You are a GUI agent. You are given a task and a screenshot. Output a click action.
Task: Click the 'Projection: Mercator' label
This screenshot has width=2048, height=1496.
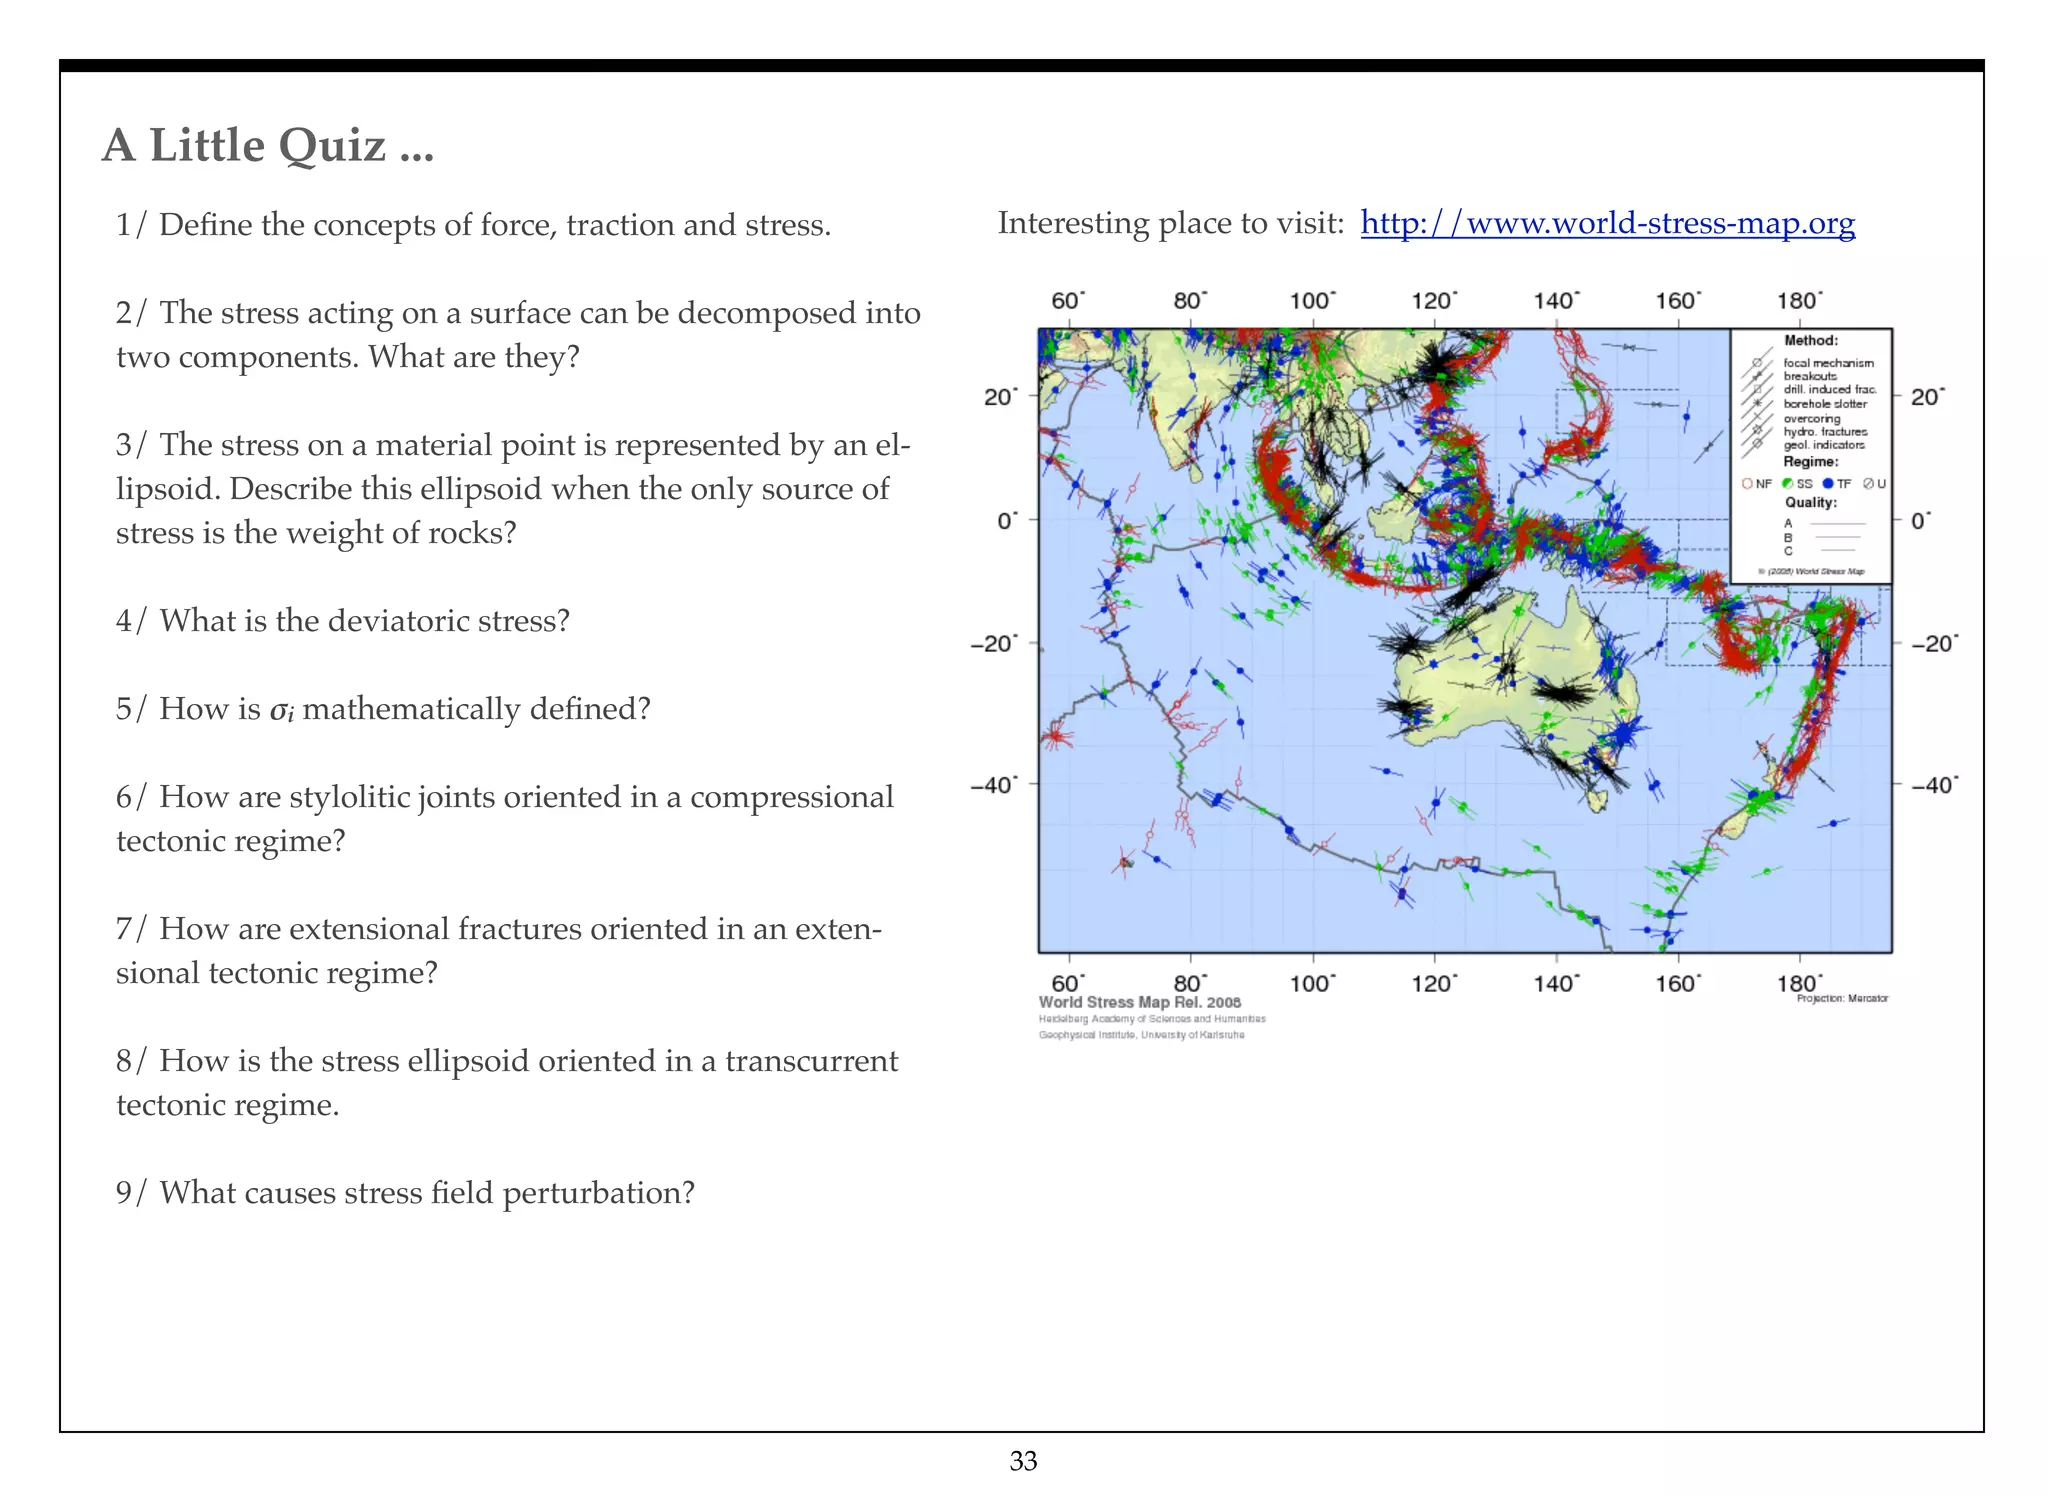pos(1842,998)
